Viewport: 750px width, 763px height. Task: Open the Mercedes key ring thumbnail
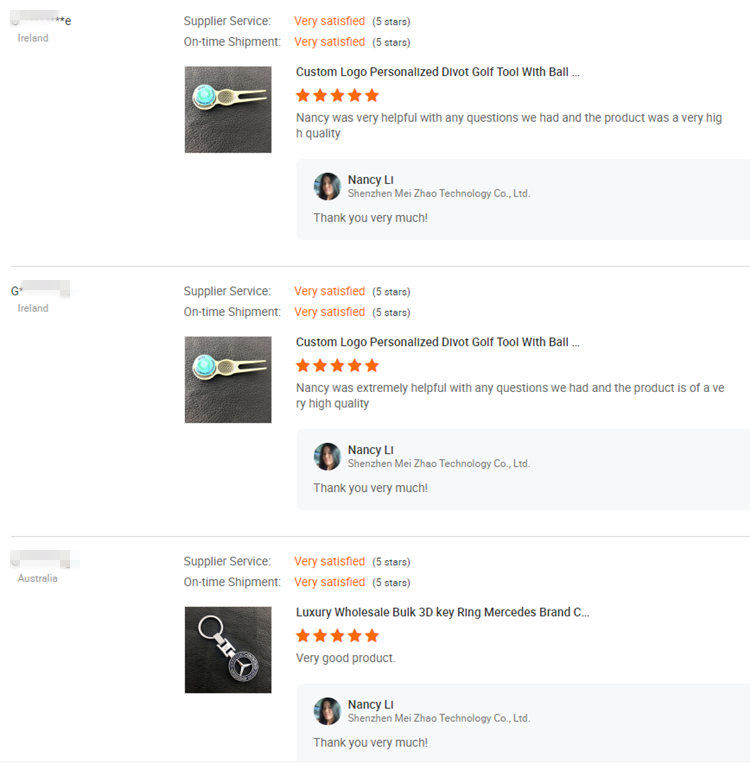pyautogui.click(x=228, y=650)
